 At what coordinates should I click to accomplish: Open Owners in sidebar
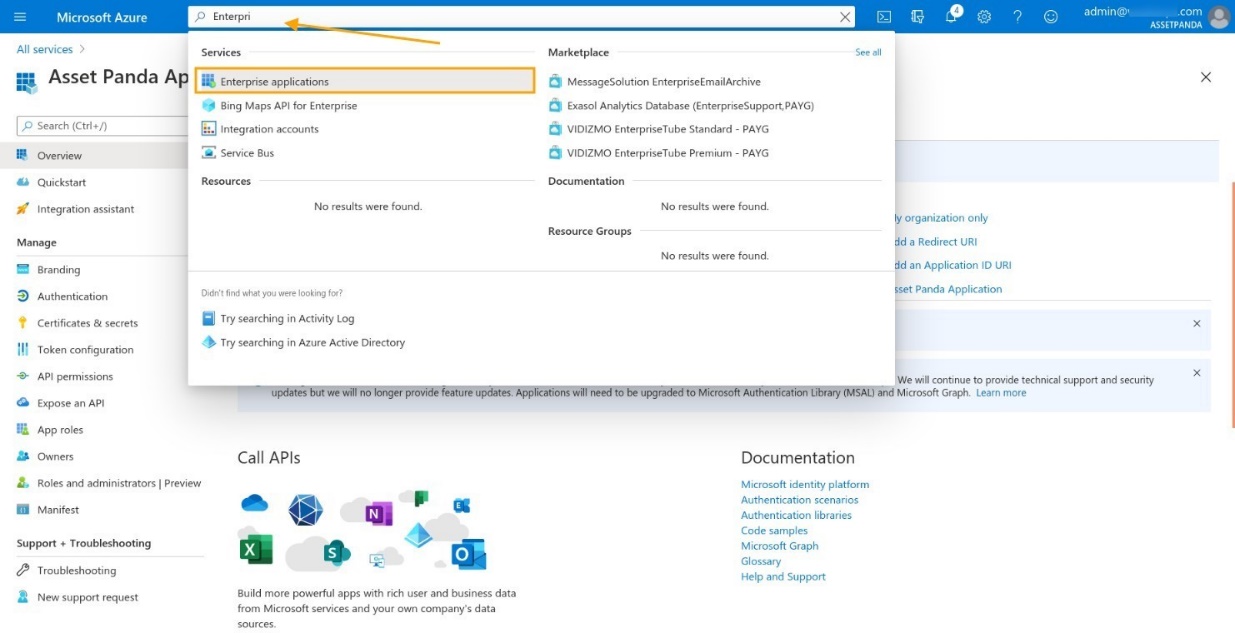tap(55, 456)
